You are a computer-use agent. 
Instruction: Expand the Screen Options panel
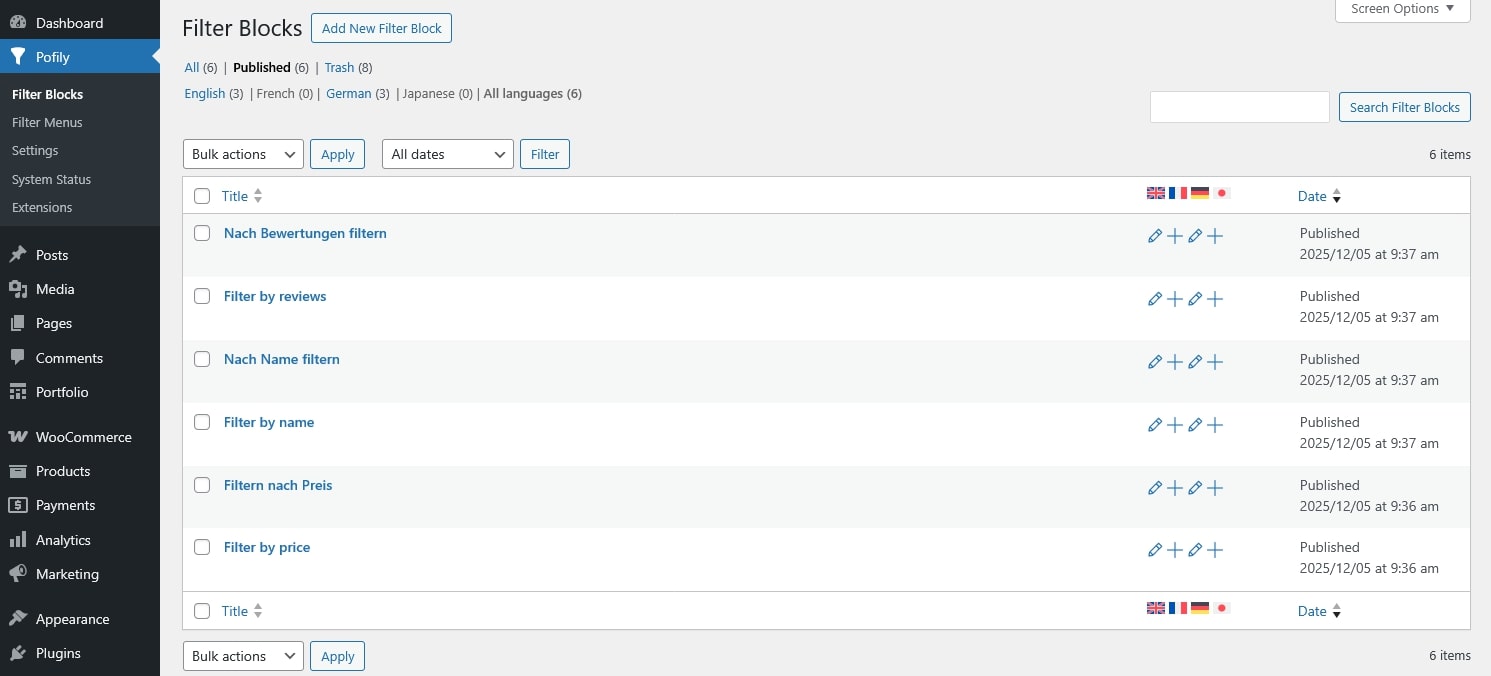pyautogui.click(x=1402, y=9)
